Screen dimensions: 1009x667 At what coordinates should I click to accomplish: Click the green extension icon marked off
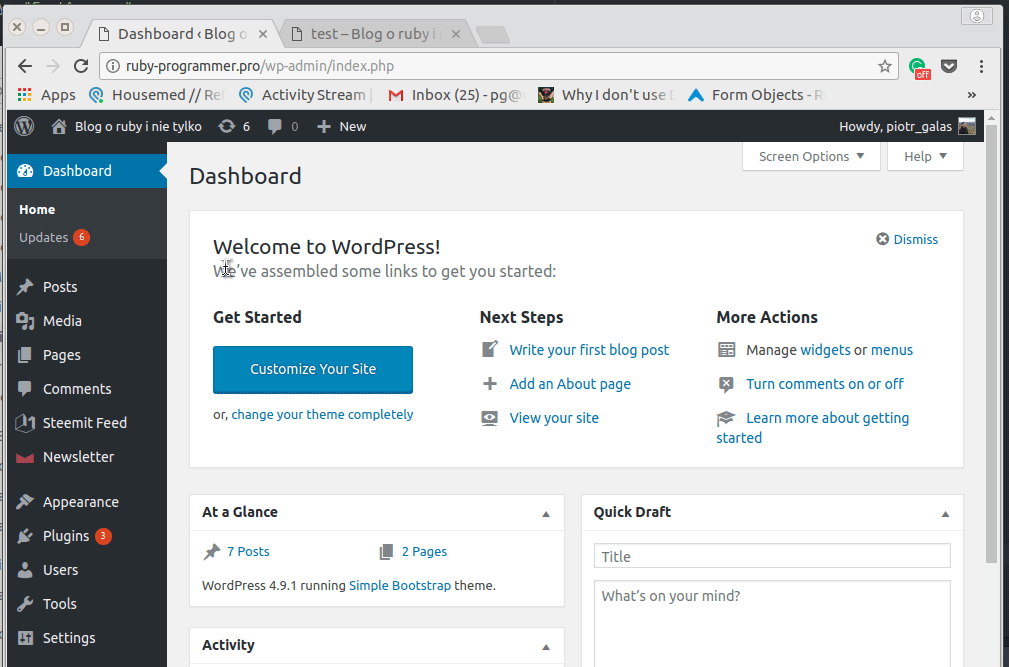pyautogui.click(x=919, y=67)
